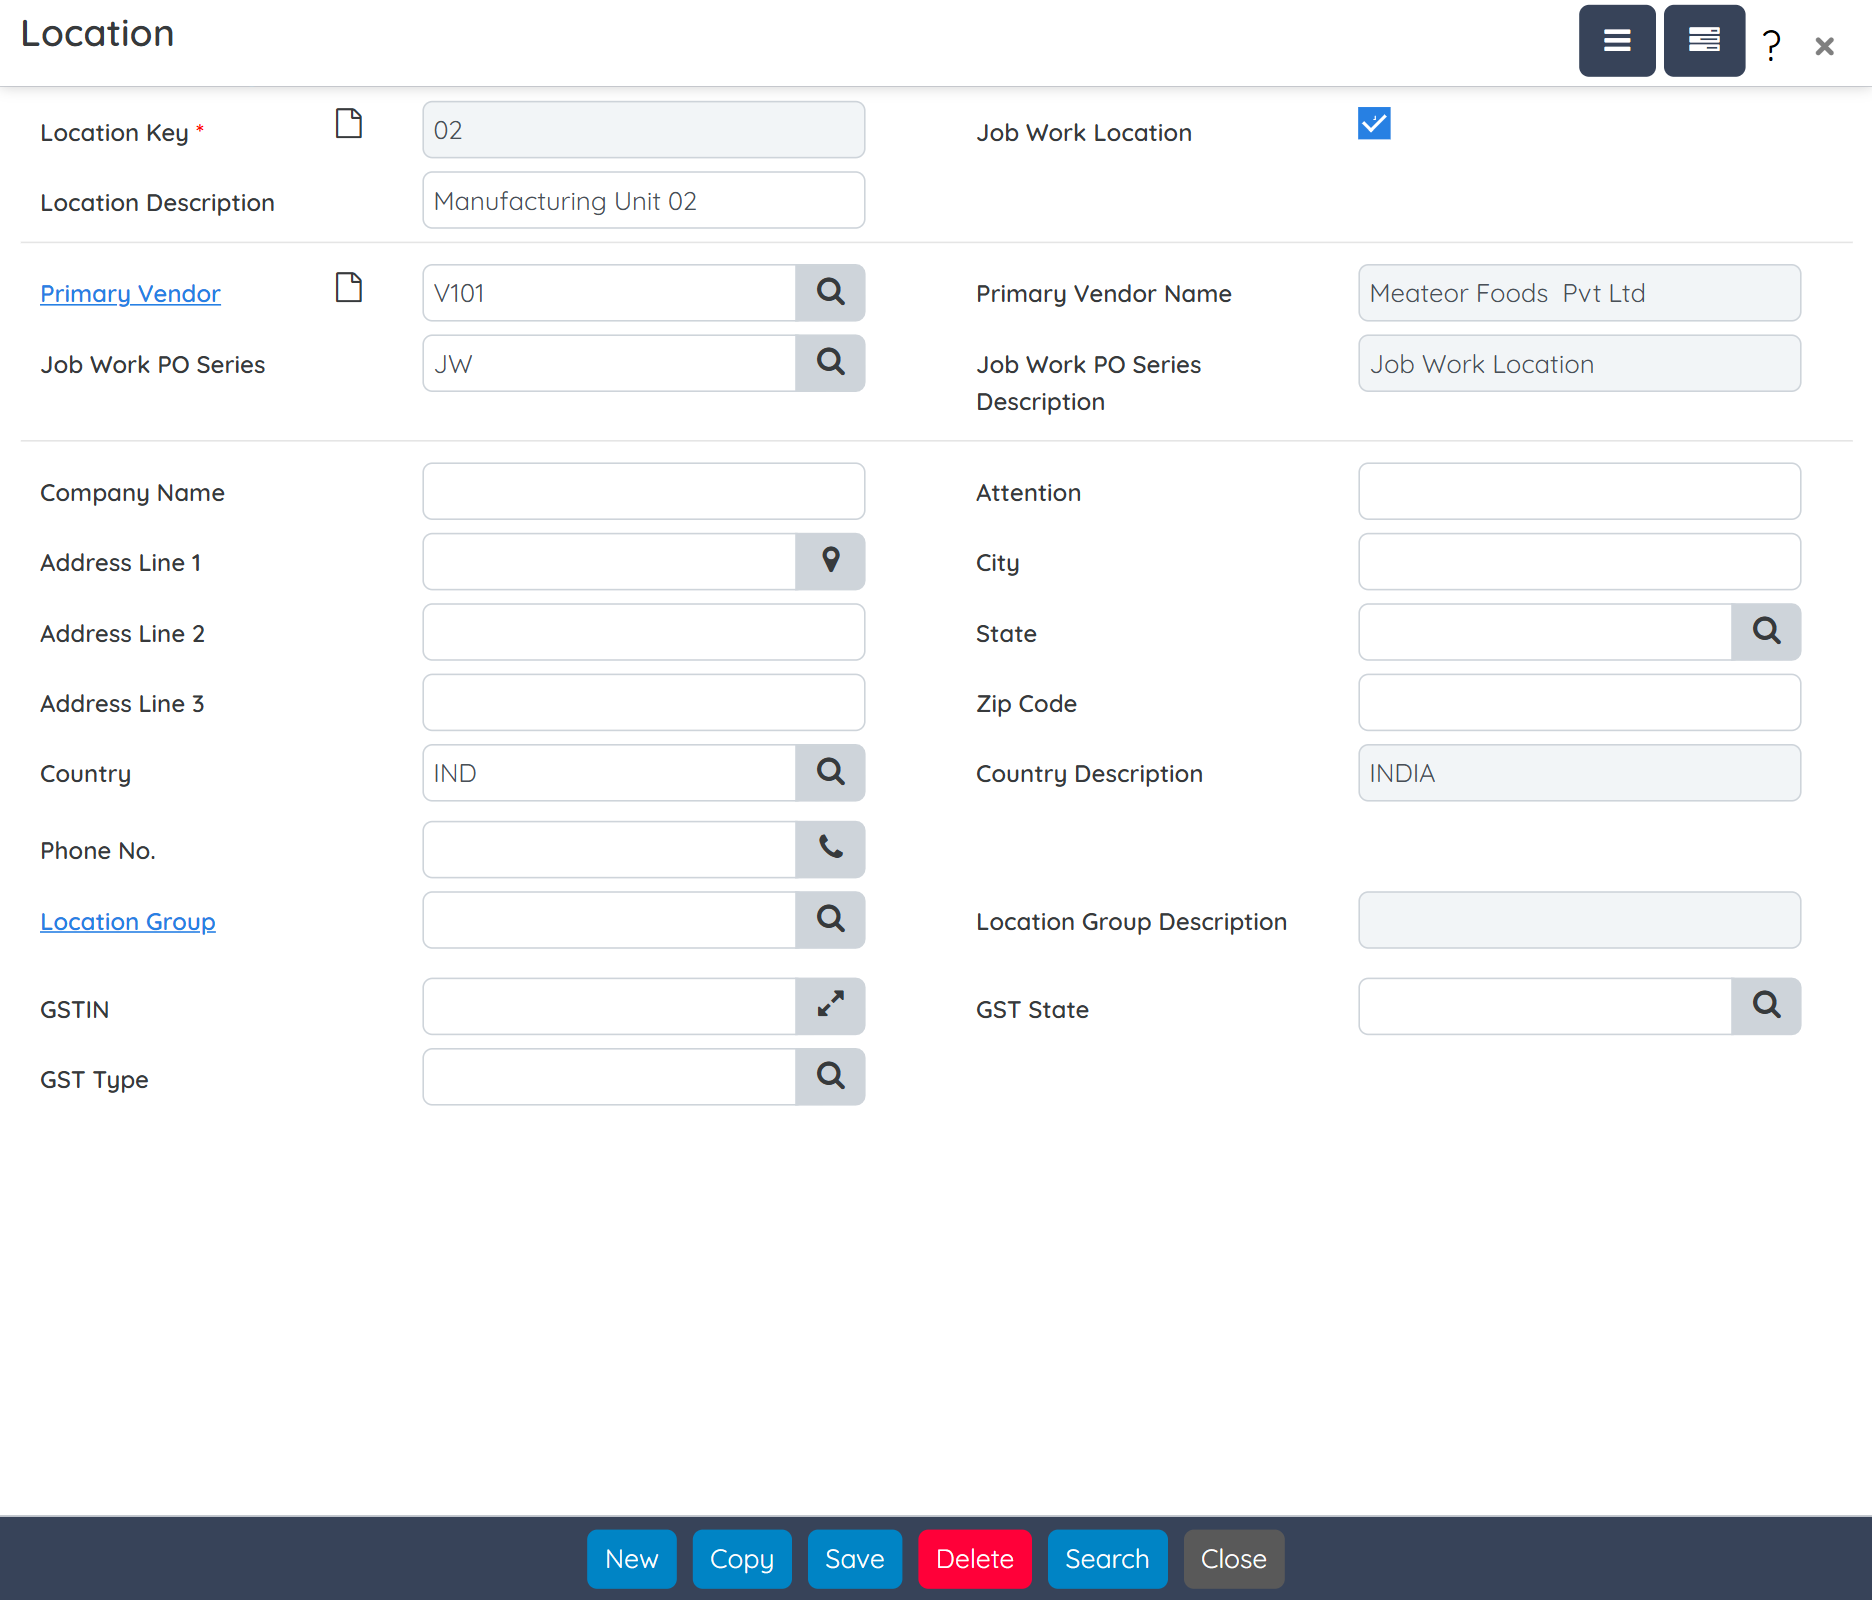Uncheck the Job Work Location checkbox
This screenshot has width=1872, height=1600.
pos(1374,124)
